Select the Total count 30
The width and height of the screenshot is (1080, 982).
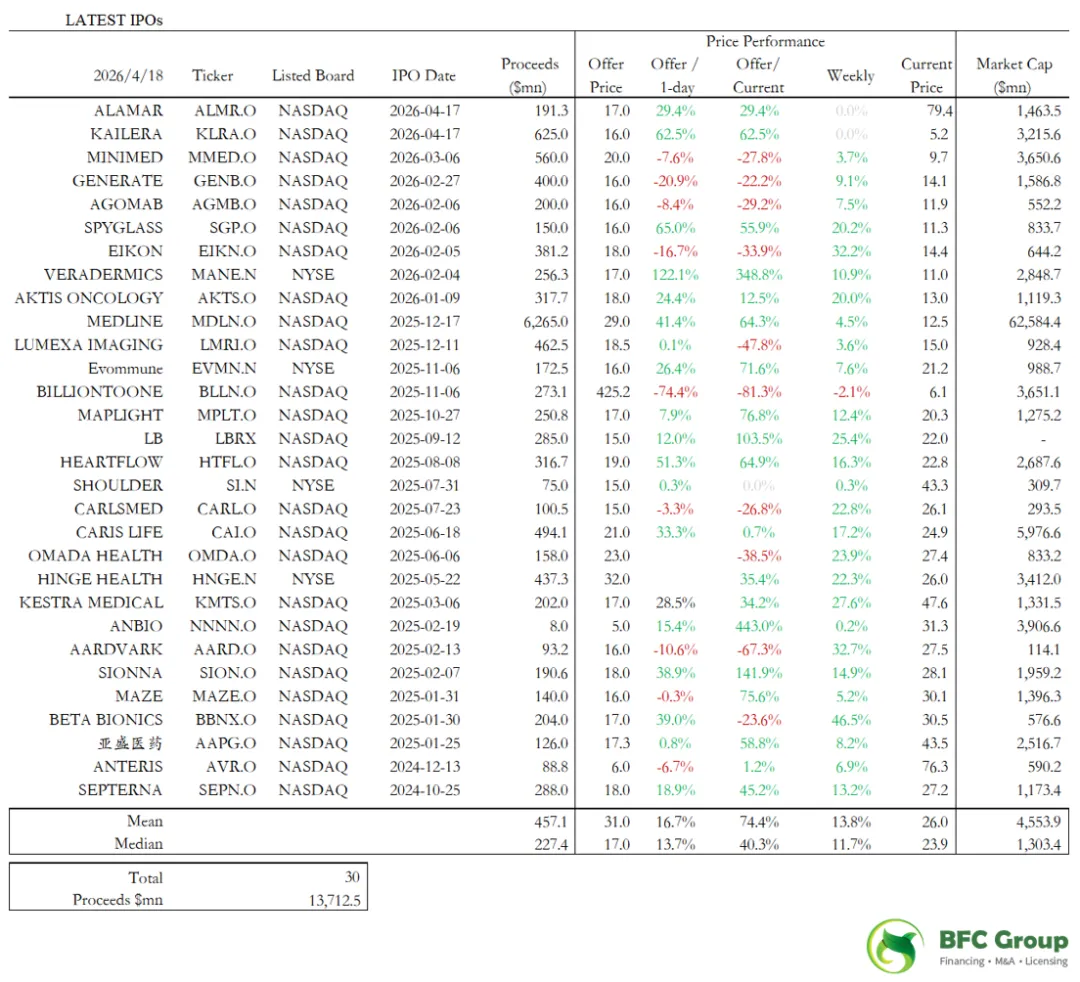[x=352, y=877]
